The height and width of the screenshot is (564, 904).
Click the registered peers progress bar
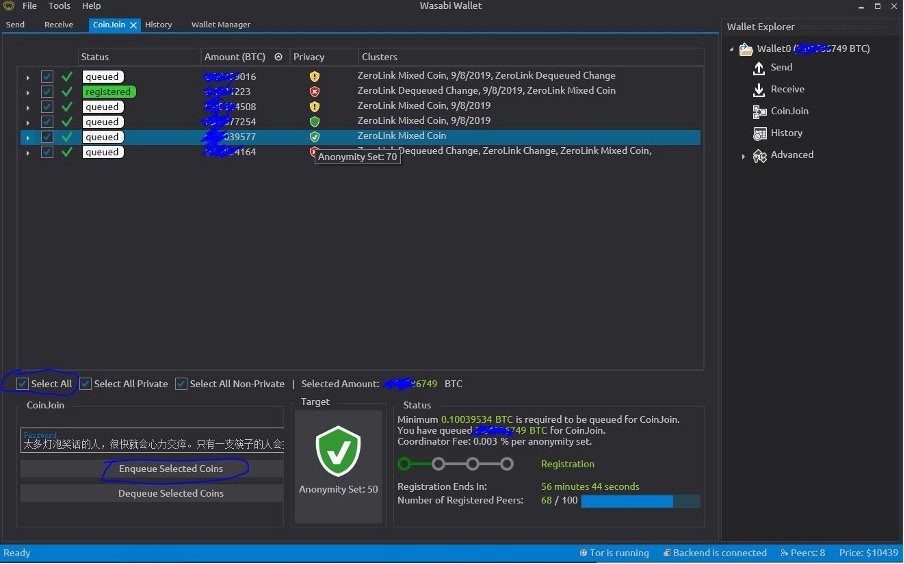click(x=641, y=501)
